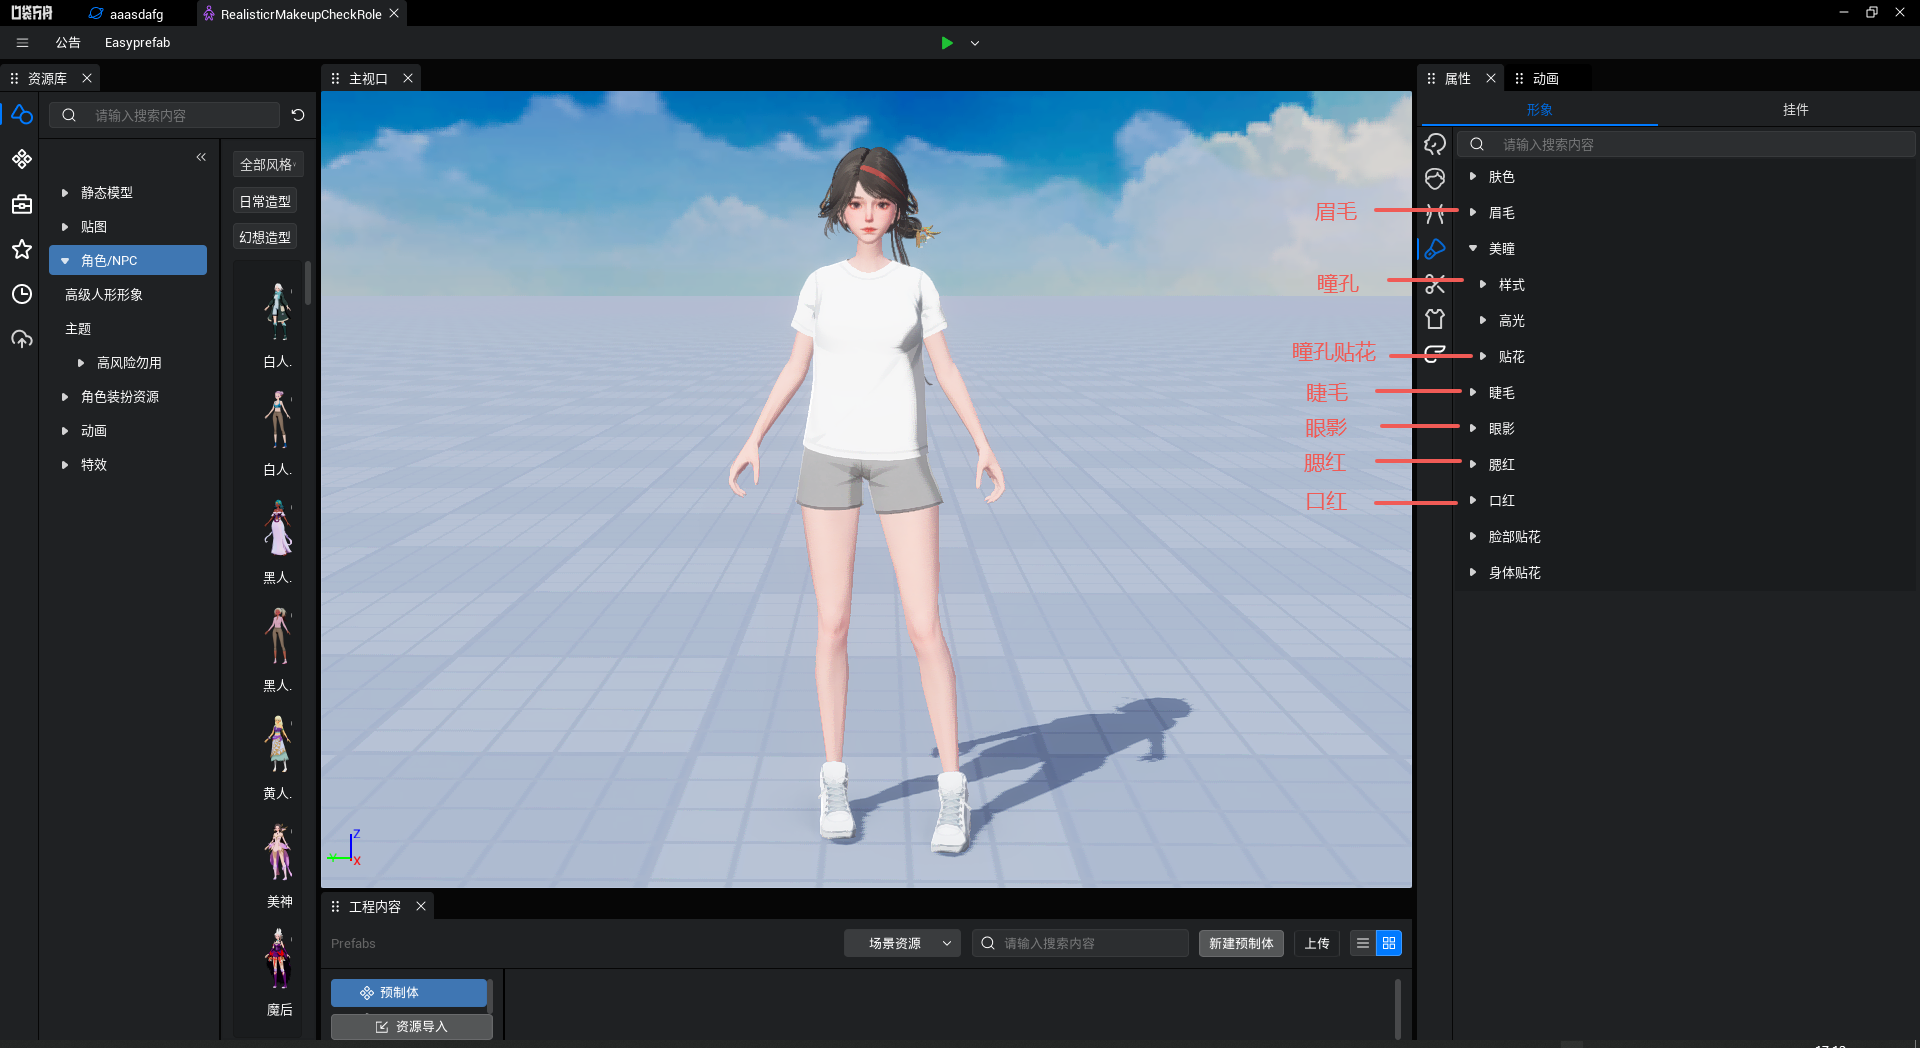Switch to grid view in project panel
1920x1048 pixels.
[x=1389, y=943]
